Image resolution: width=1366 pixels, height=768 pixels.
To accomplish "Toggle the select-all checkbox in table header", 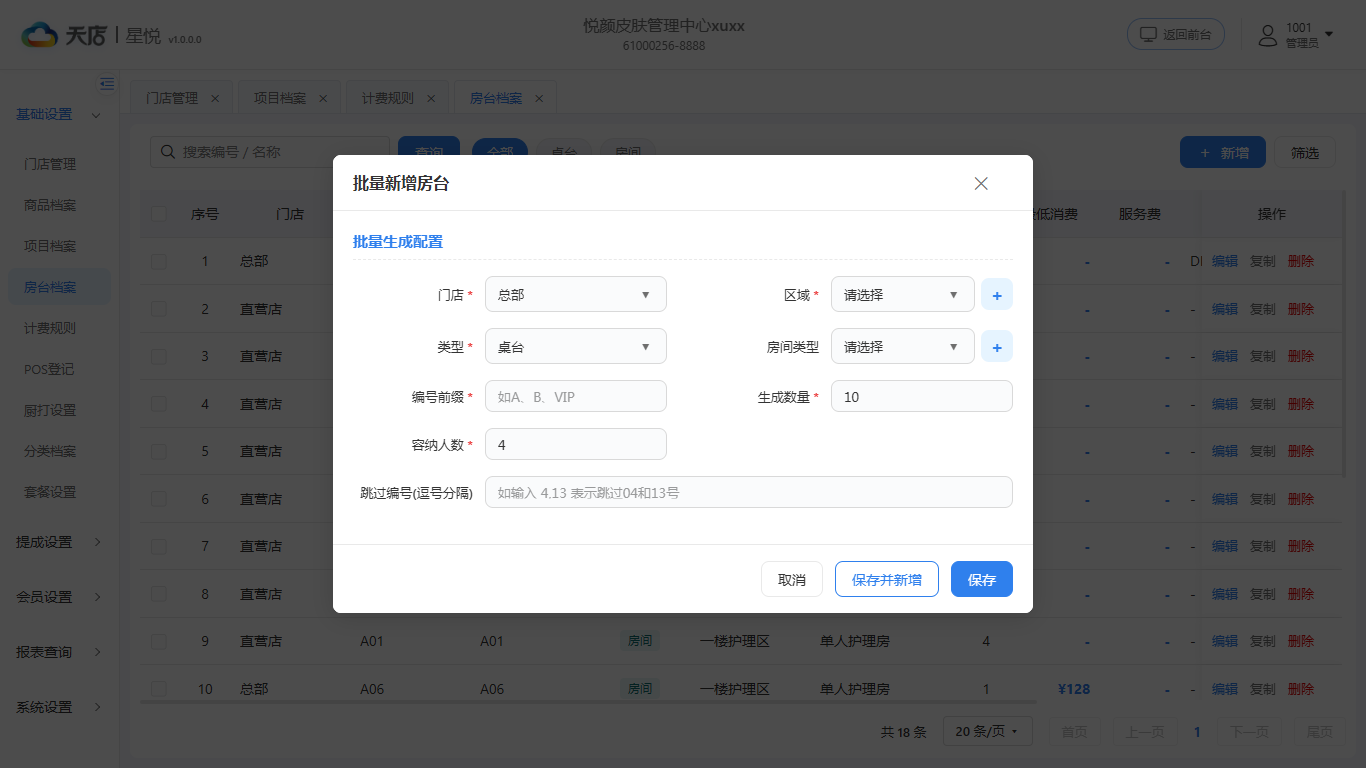I will (159, 213).
